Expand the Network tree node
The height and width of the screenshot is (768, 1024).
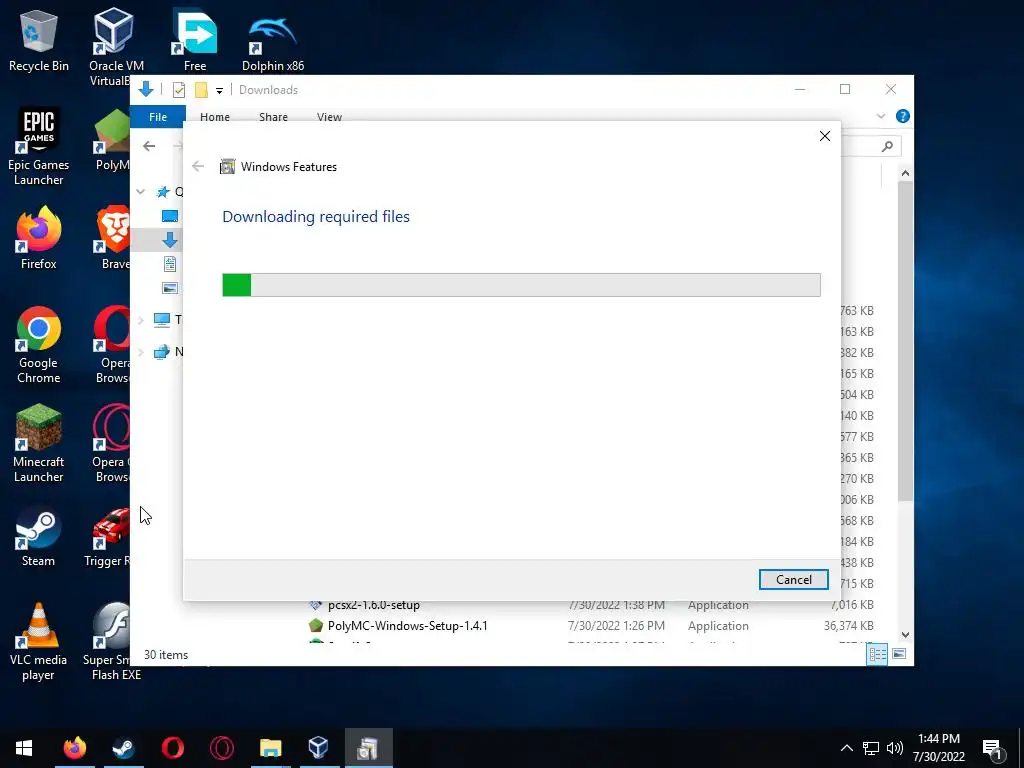[140, 352]
